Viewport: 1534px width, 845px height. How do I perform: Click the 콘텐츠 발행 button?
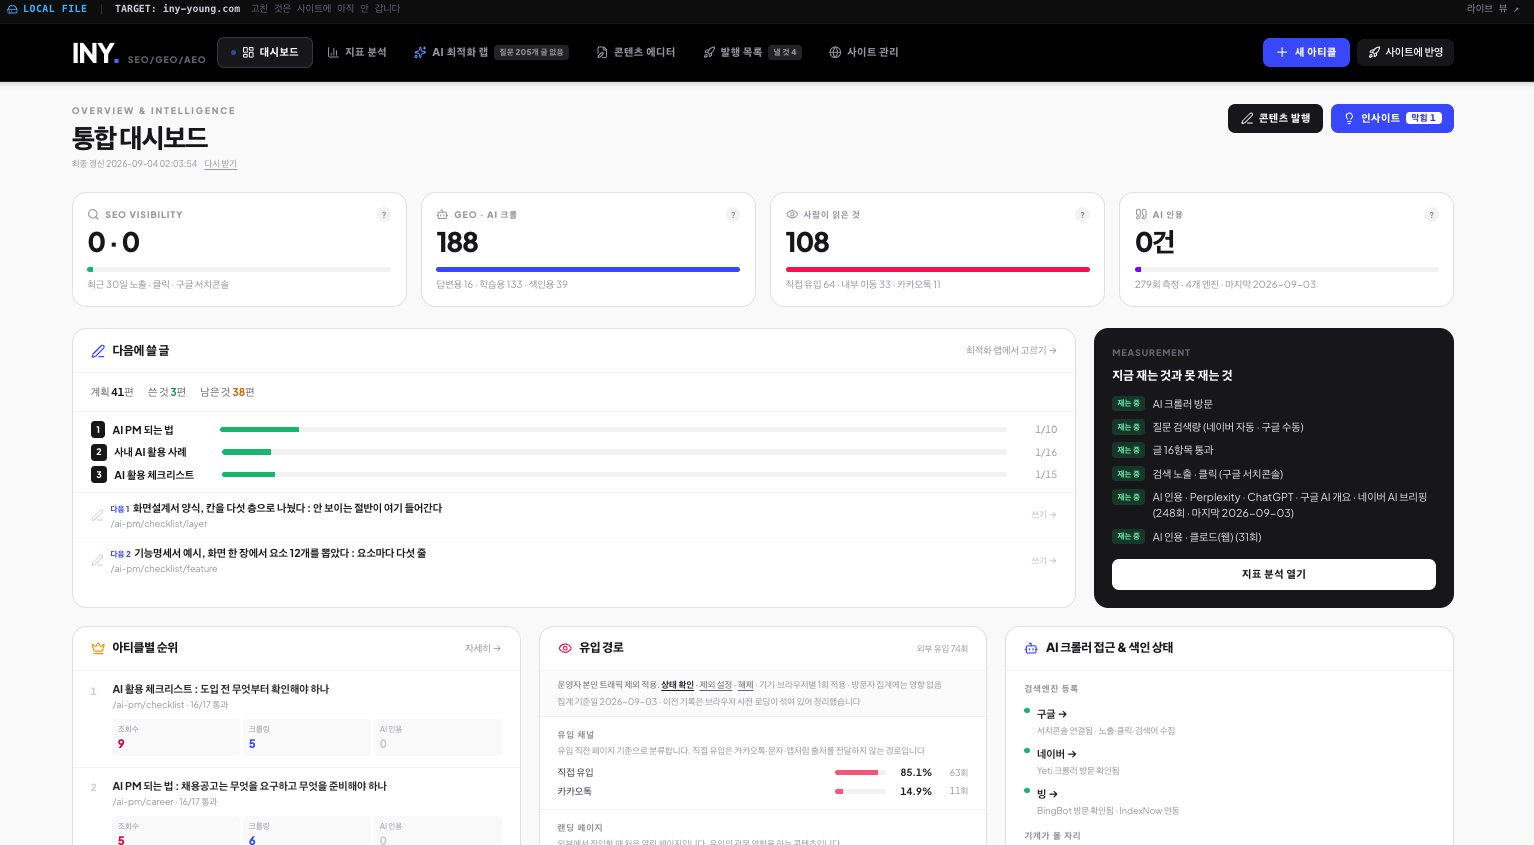[1275, 118]
